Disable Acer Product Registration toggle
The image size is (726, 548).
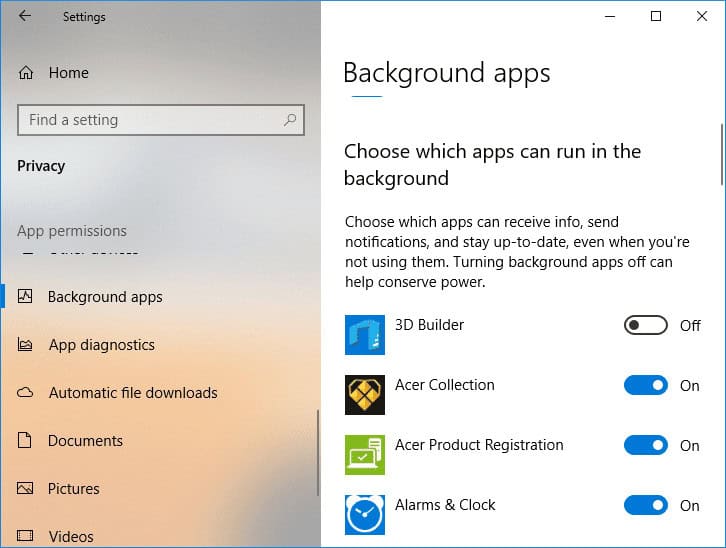(x=645, y=445)
